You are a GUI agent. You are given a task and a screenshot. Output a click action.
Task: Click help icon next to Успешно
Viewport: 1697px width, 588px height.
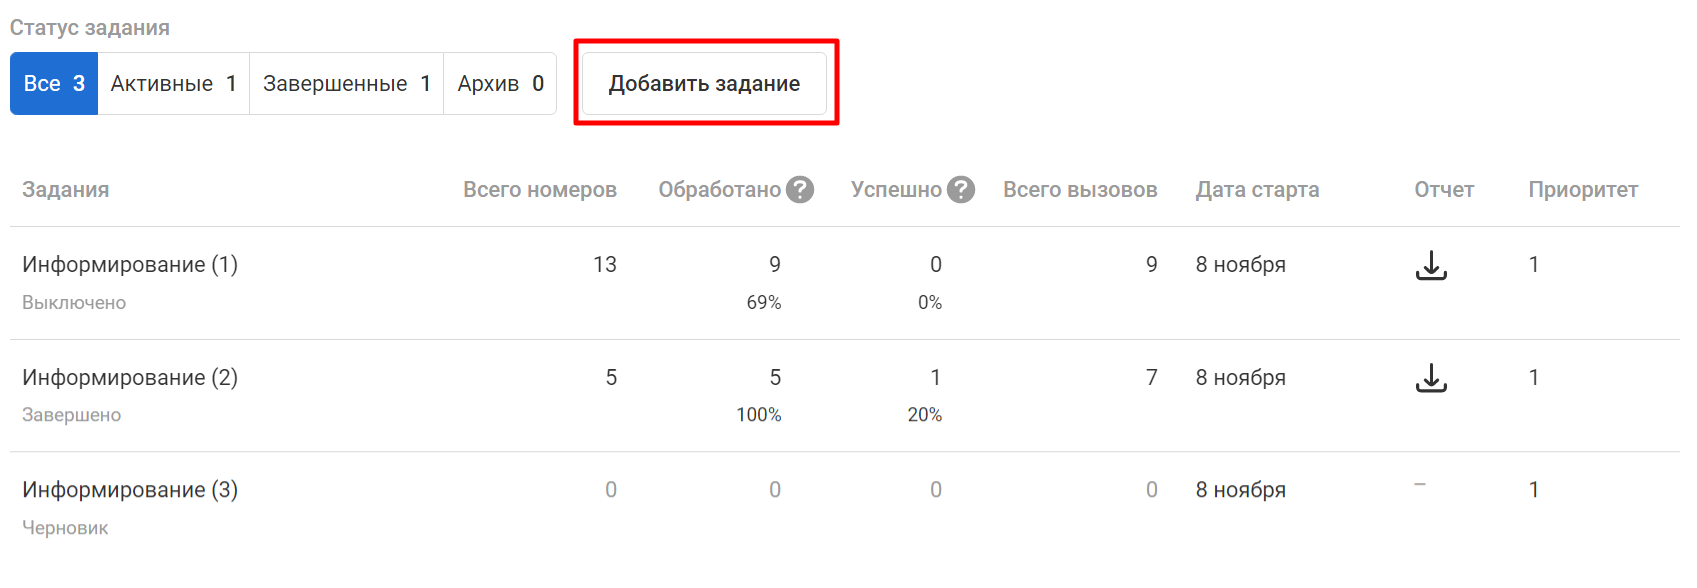tap(961, 190)
